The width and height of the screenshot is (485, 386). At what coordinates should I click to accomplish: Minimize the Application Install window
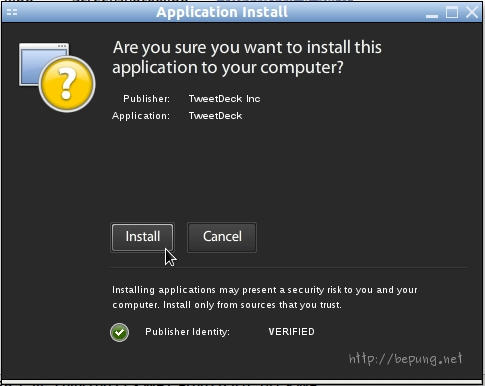[x=432, y=16]
